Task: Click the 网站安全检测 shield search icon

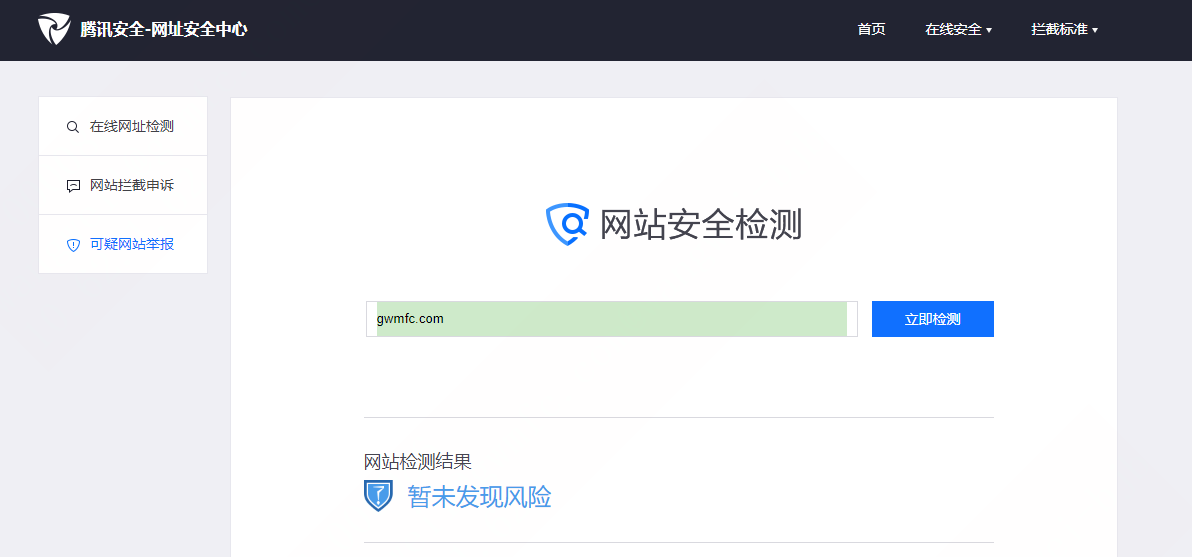Action: 568,224
